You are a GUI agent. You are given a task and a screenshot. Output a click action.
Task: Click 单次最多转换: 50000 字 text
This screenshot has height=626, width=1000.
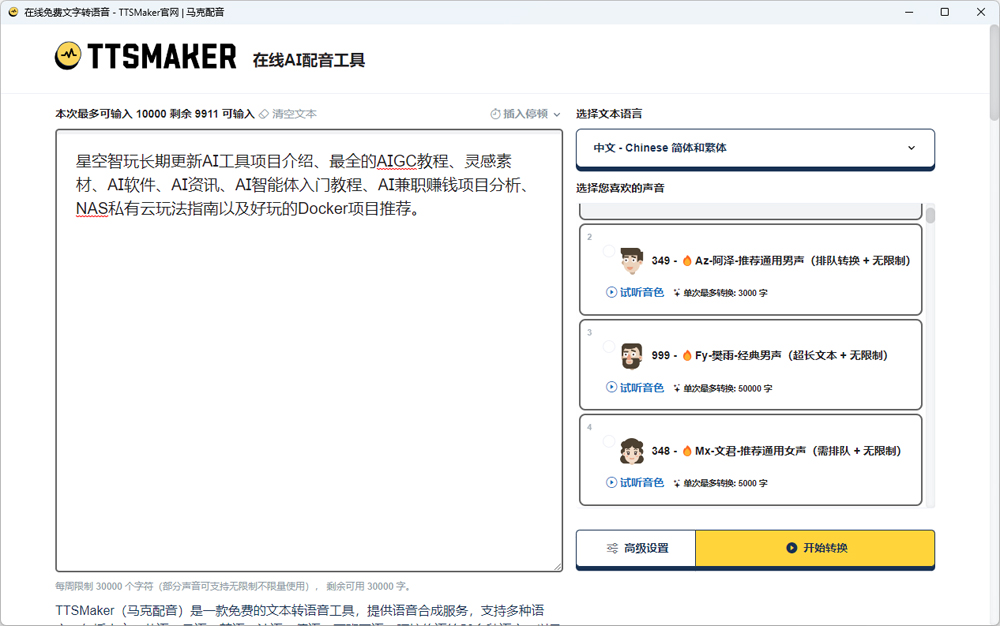click(728, 388)
